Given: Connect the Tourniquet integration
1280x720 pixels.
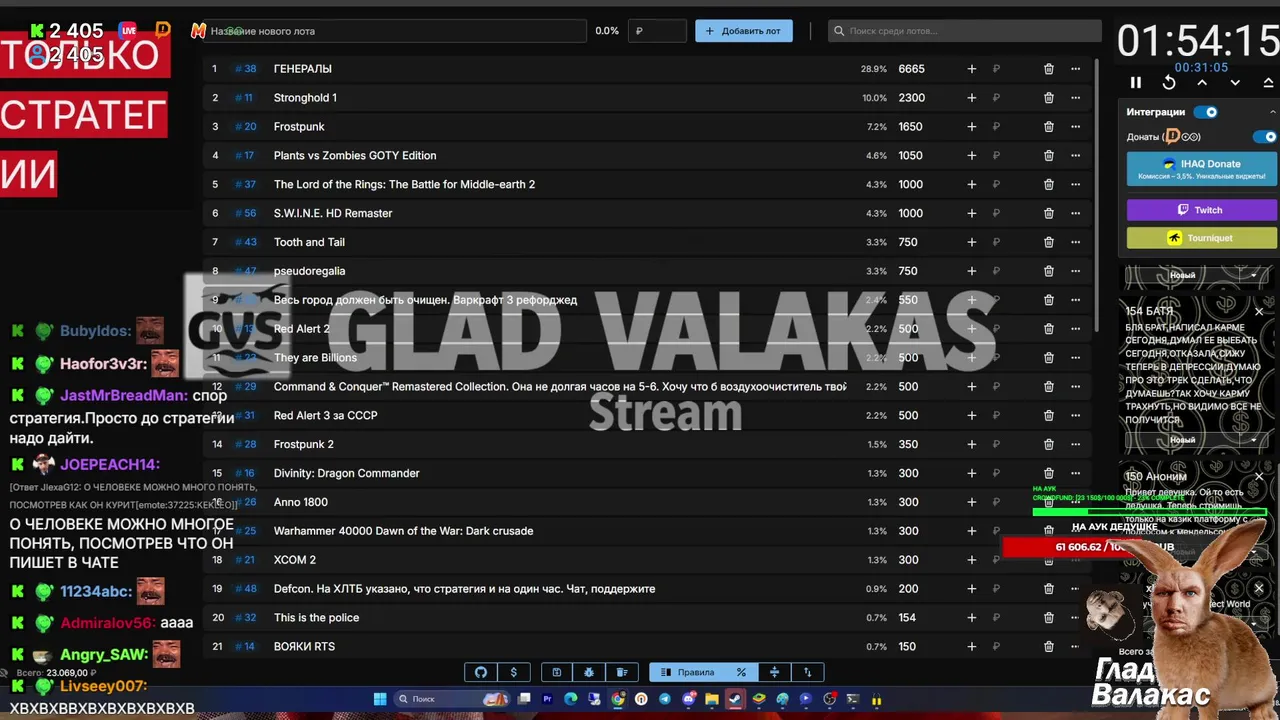Looking at the screenshot, I should coord(1202,238).
